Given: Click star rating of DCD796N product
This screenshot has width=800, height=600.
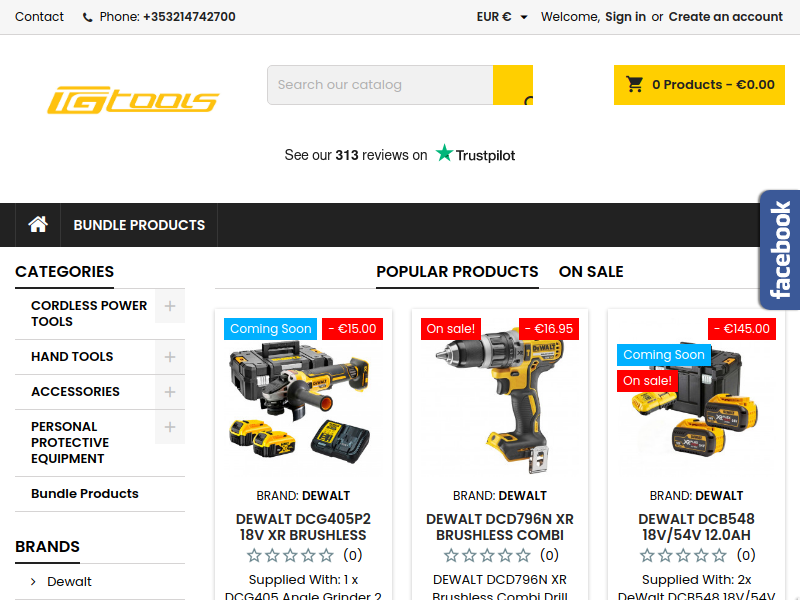Looking at the screenshot, I should point(487,555).
